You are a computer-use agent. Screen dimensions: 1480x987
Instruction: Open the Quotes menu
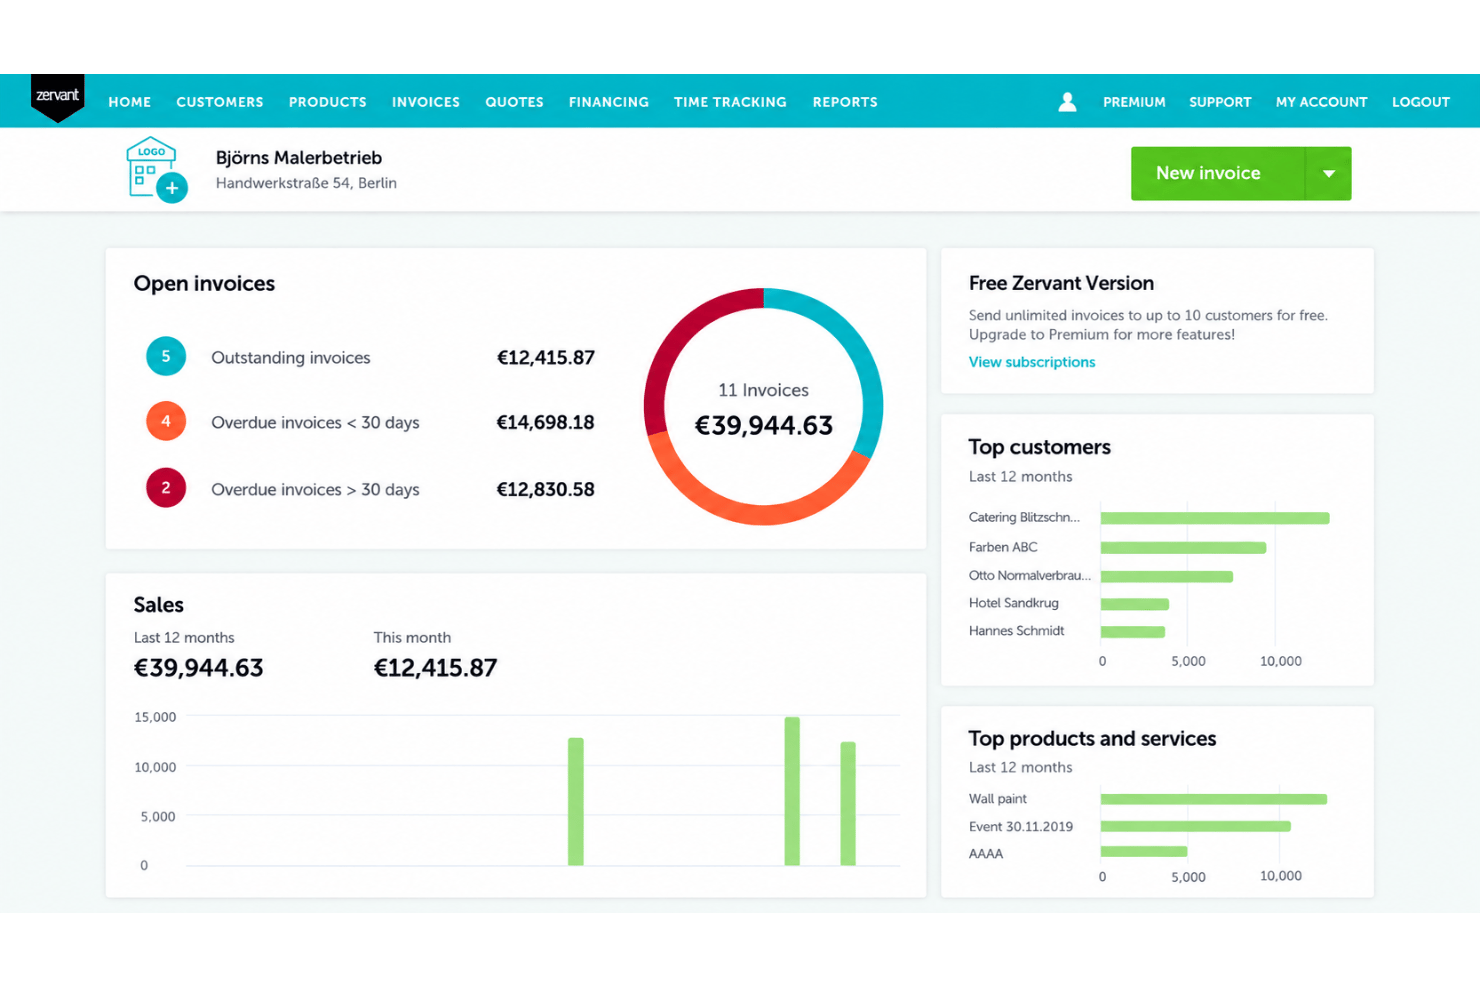point(515,102)
